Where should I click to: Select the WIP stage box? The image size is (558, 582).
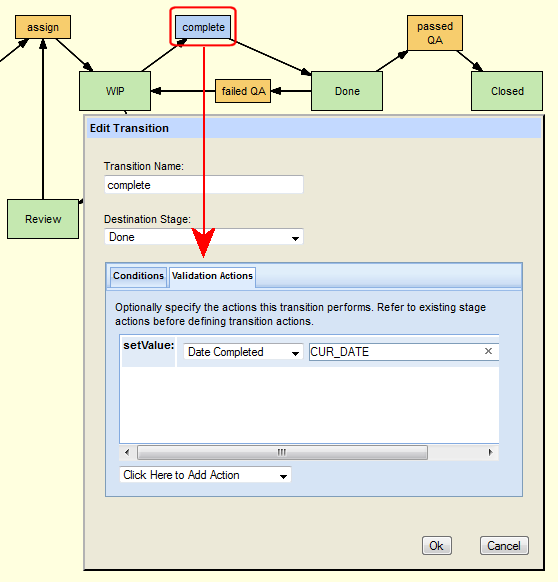(x=115, y=91)
